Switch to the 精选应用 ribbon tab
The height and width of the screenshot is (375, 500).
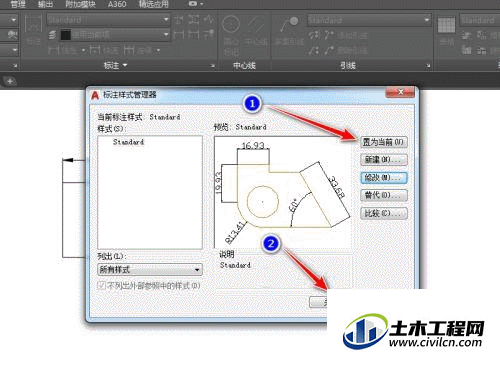point(153,4)
